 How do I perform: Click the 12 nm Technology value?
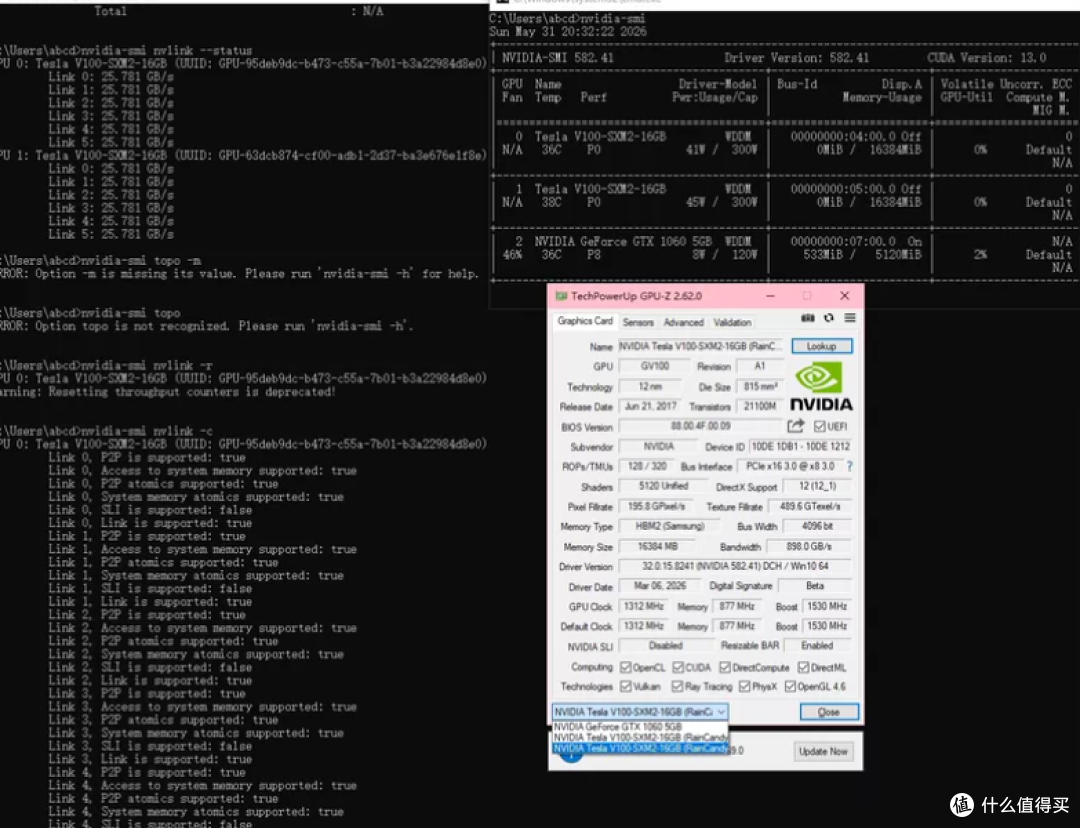click(650, 386)
